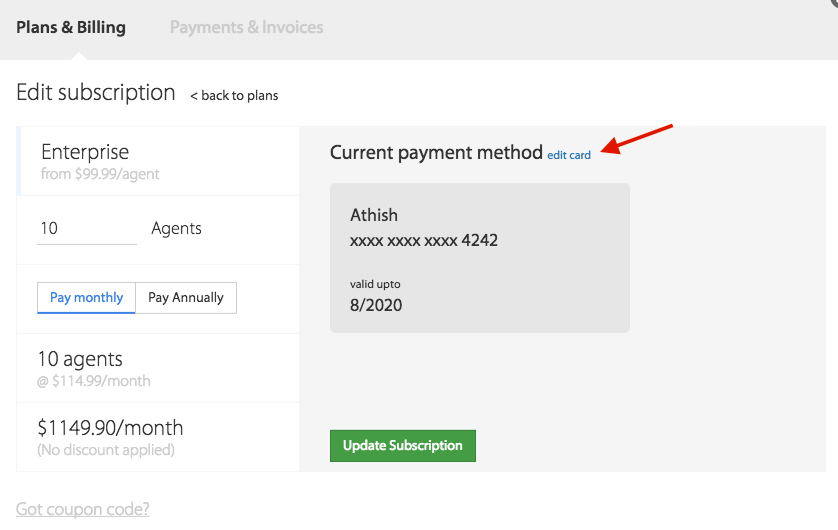
Task: Open the Got coupon code link
Action: (83, 509)
